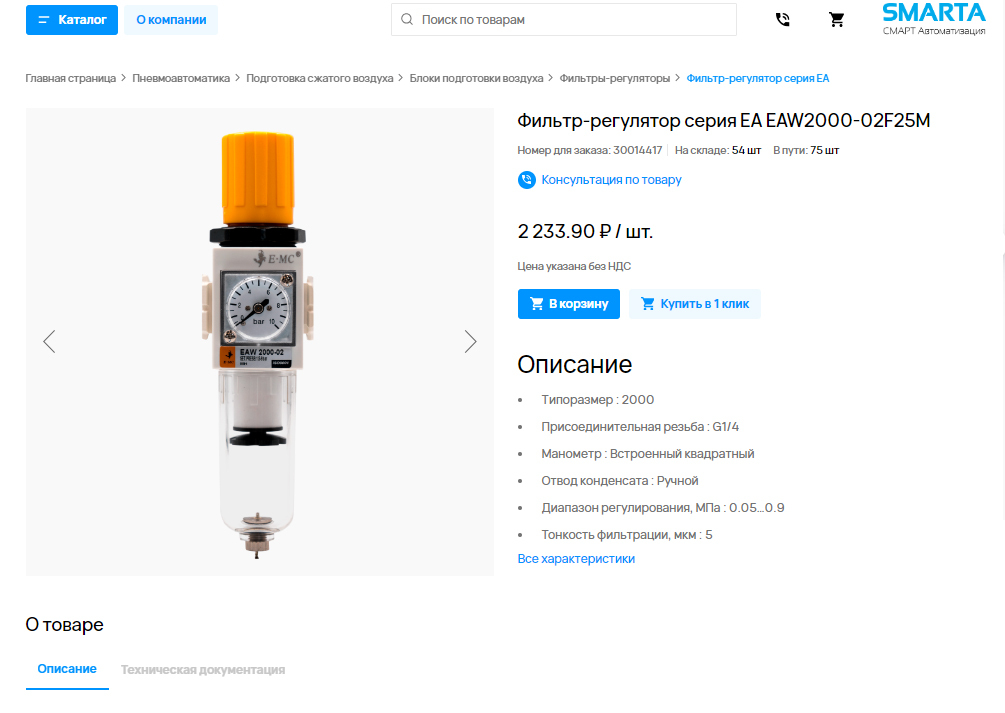Show next product image arrow

(470, 342)
